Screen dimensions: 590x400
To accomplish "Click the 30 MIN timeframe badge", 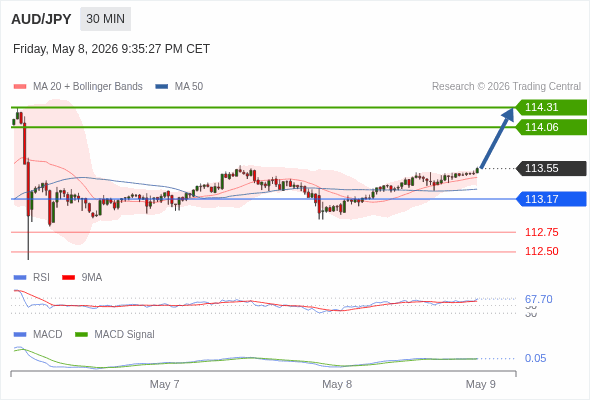I will [105, 19].
